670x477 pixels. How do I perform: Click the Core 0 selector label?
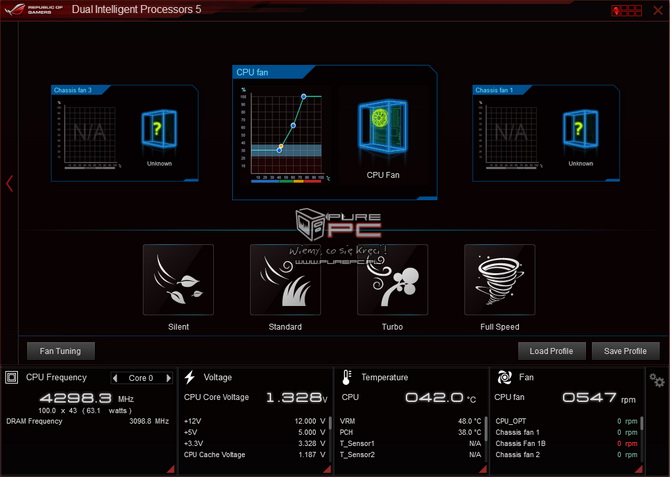coord(141,378)
